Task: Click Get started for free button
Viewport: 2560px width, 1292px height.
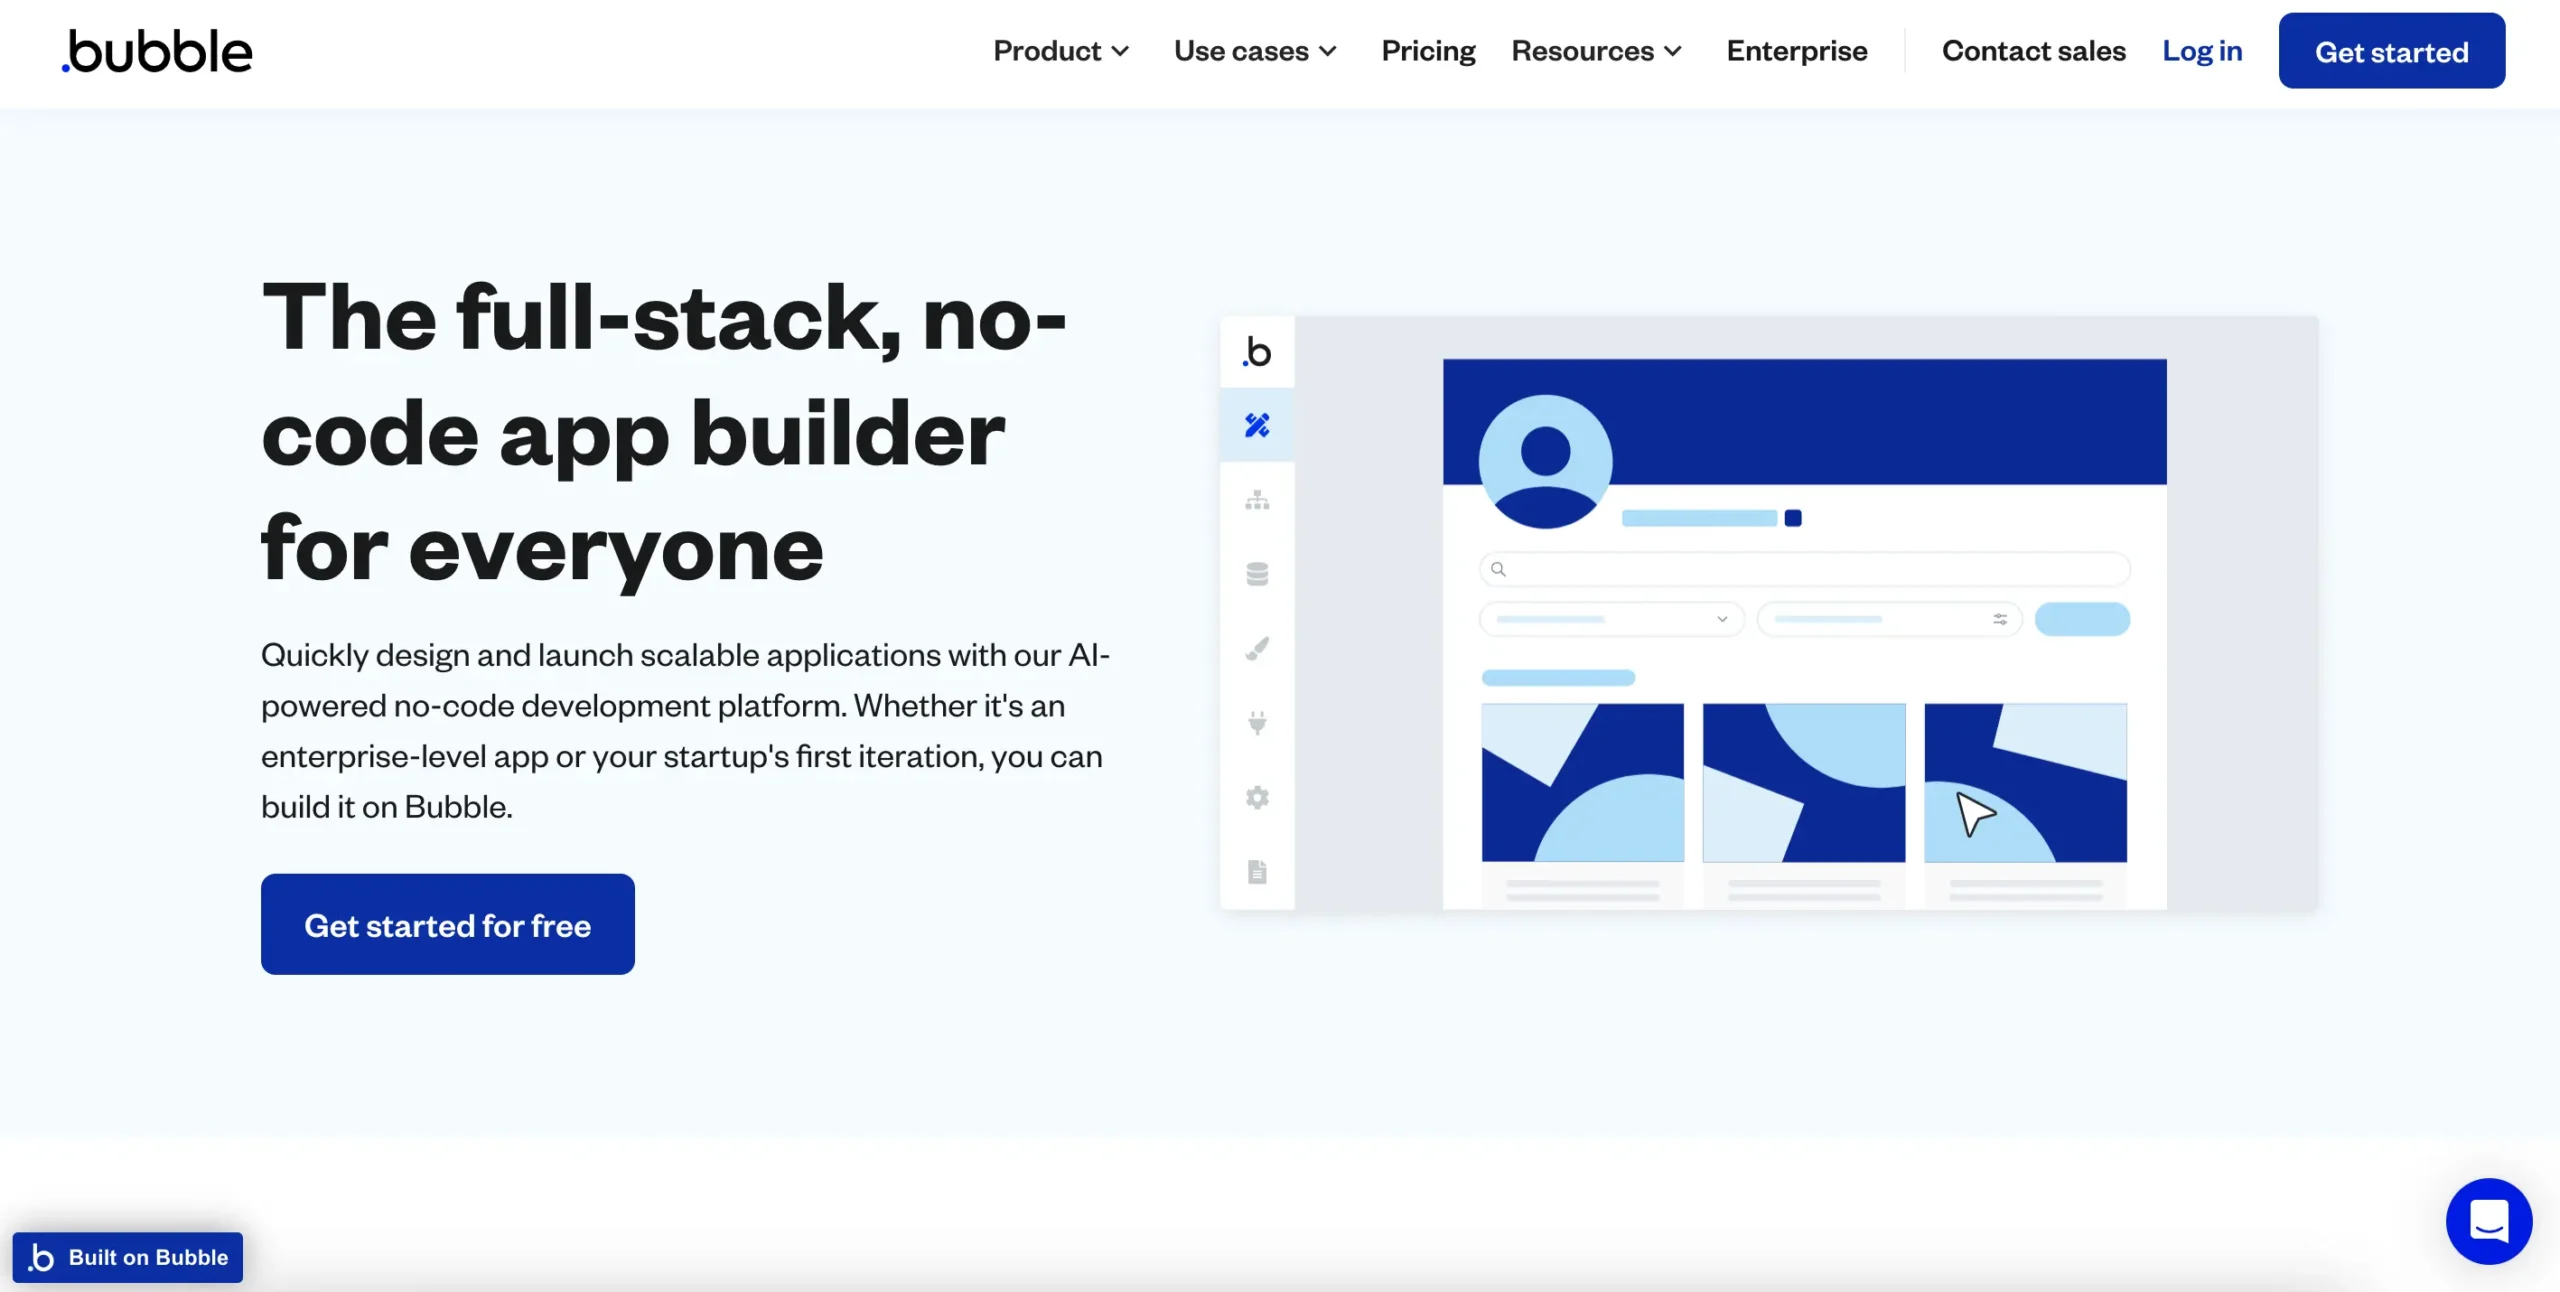Action: tap(448, 924)
